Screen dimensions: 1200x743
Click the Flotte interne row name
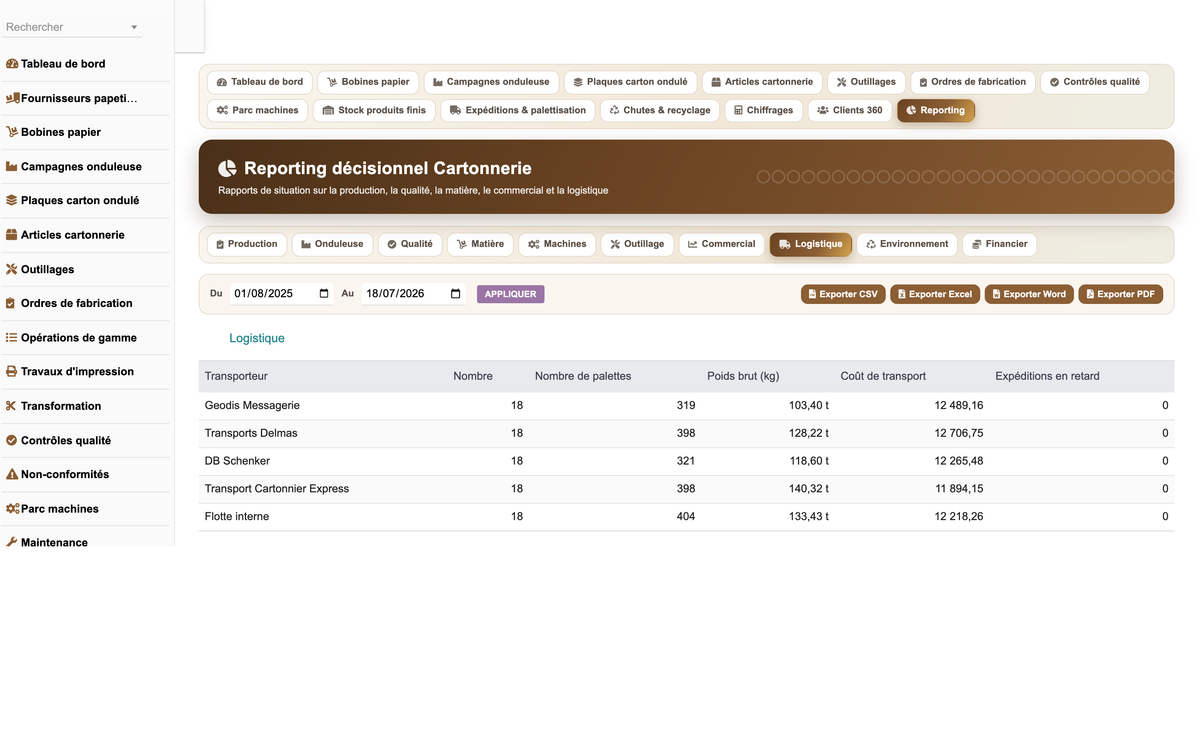coord(237,516)
